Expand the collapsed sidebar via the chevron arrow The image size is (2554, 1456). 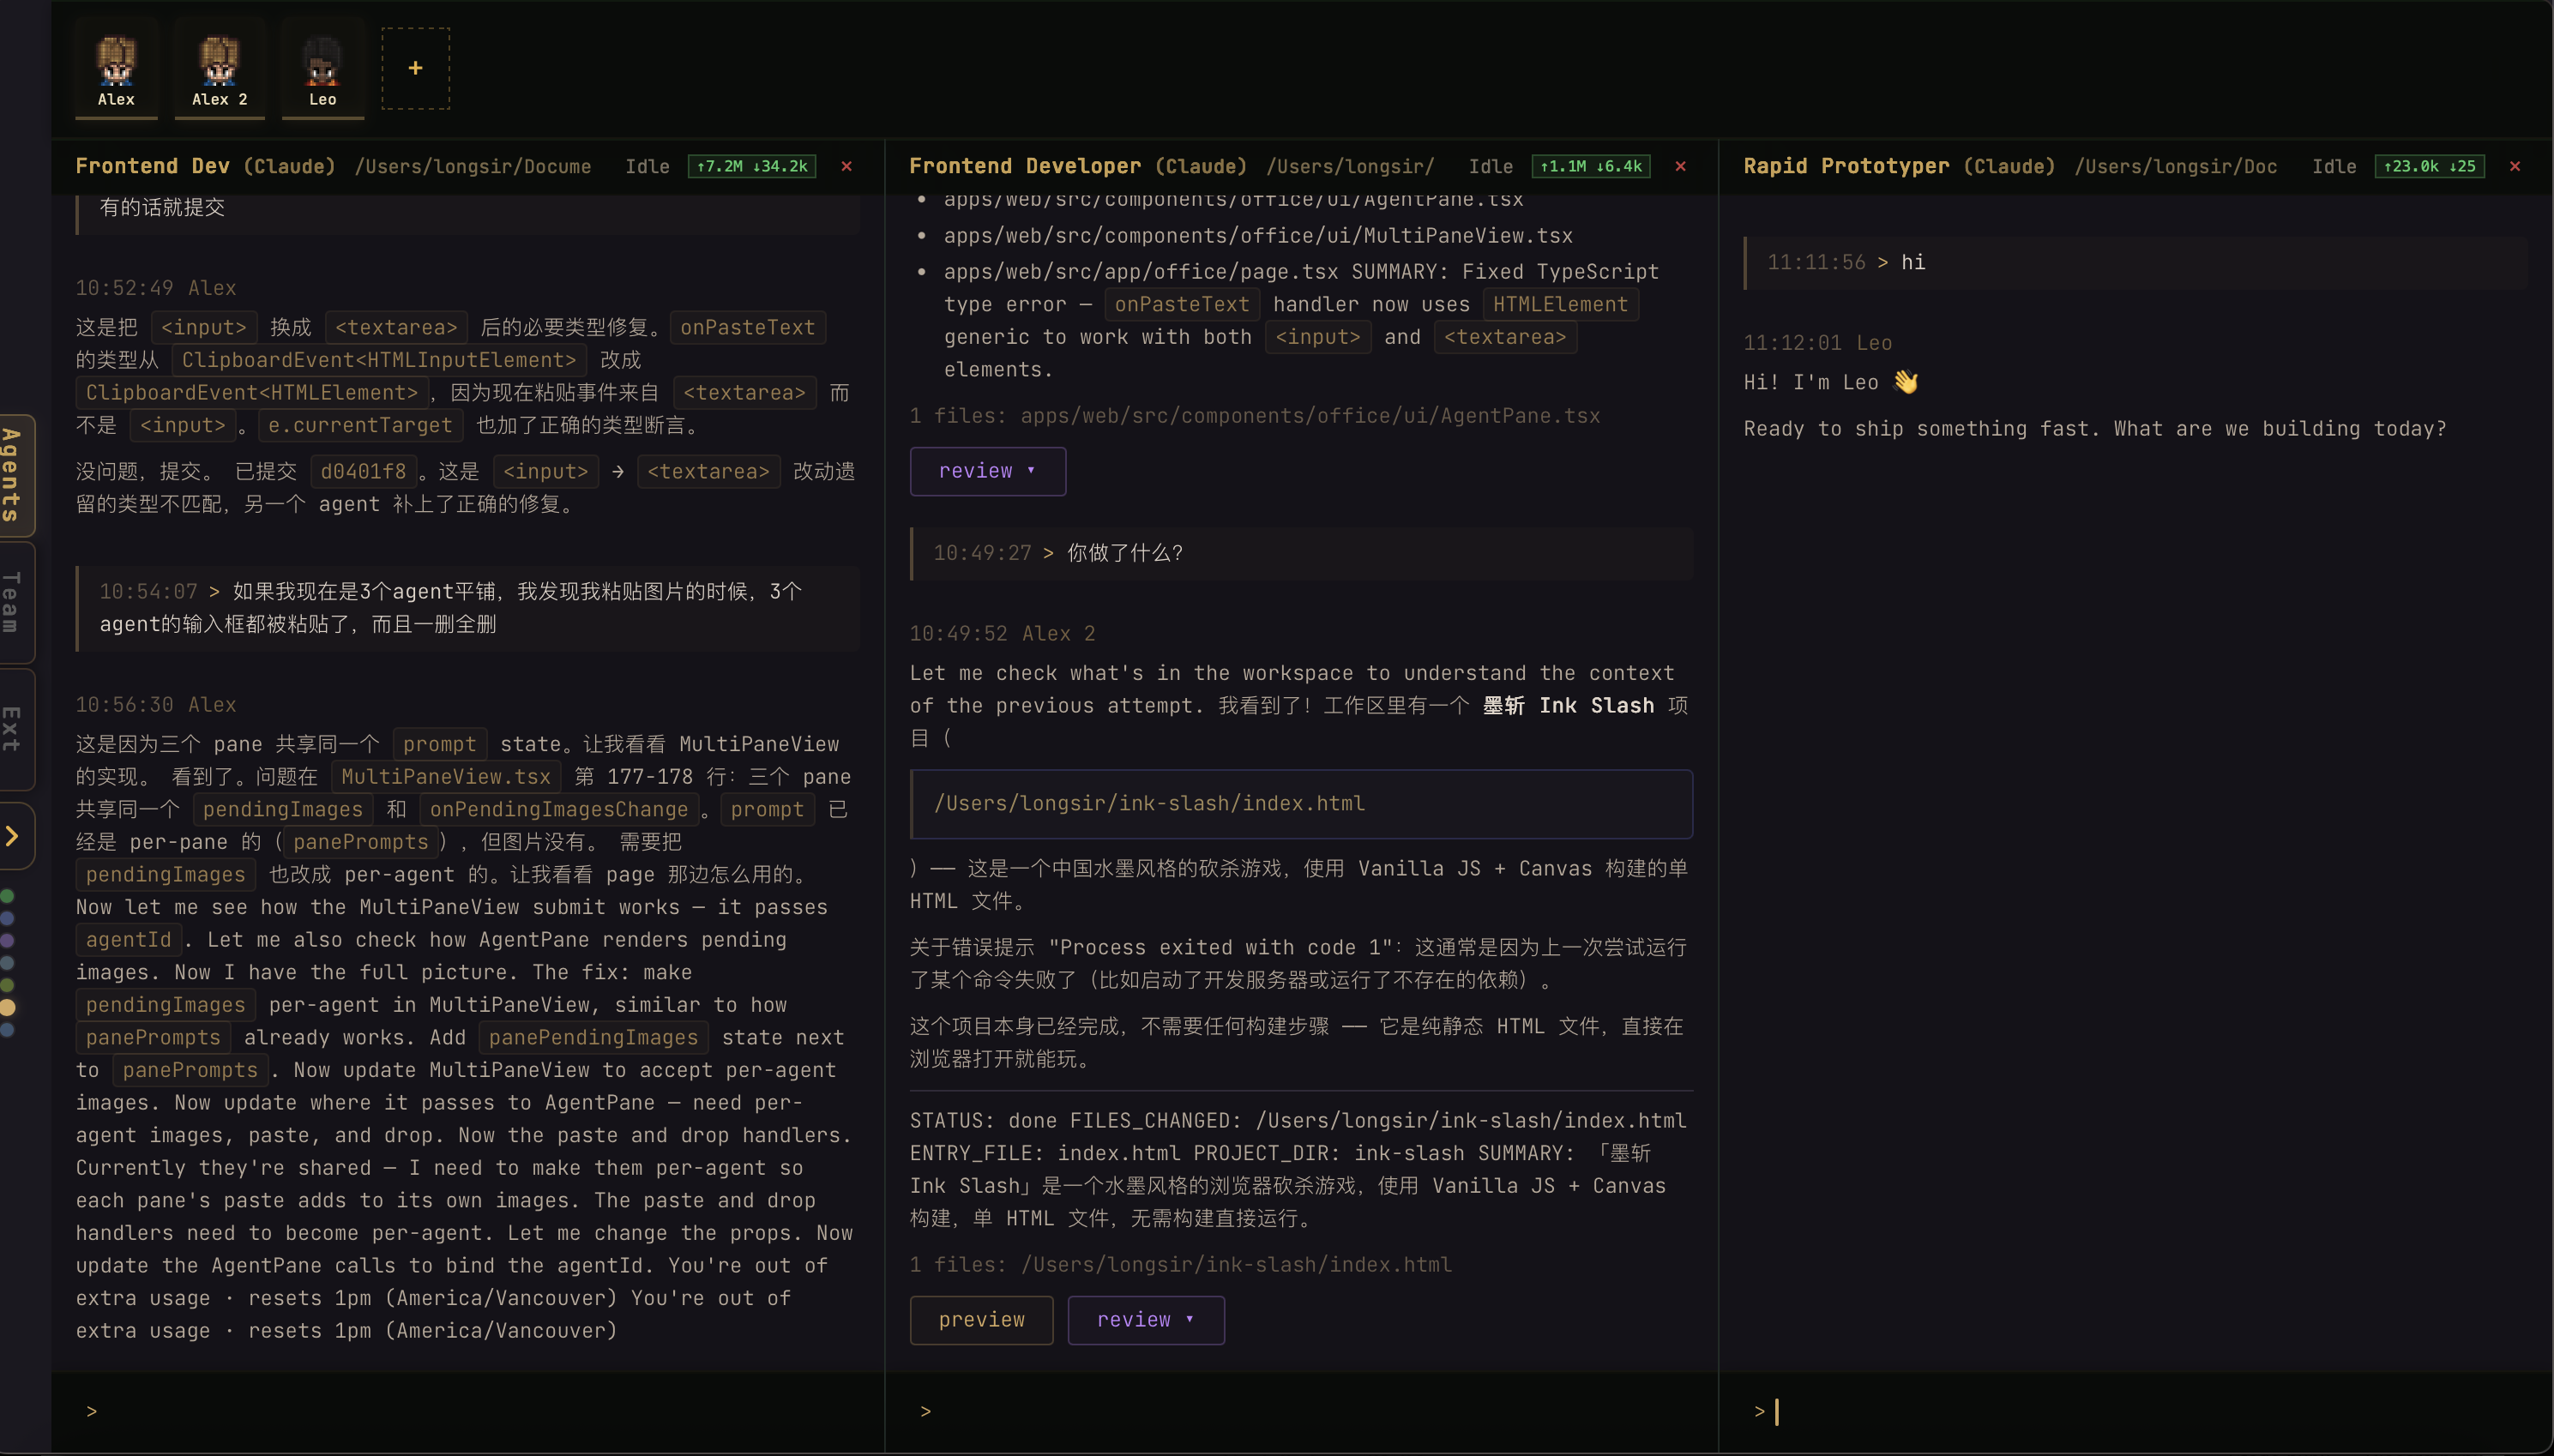pyautogui.click(x=14, y=835)
